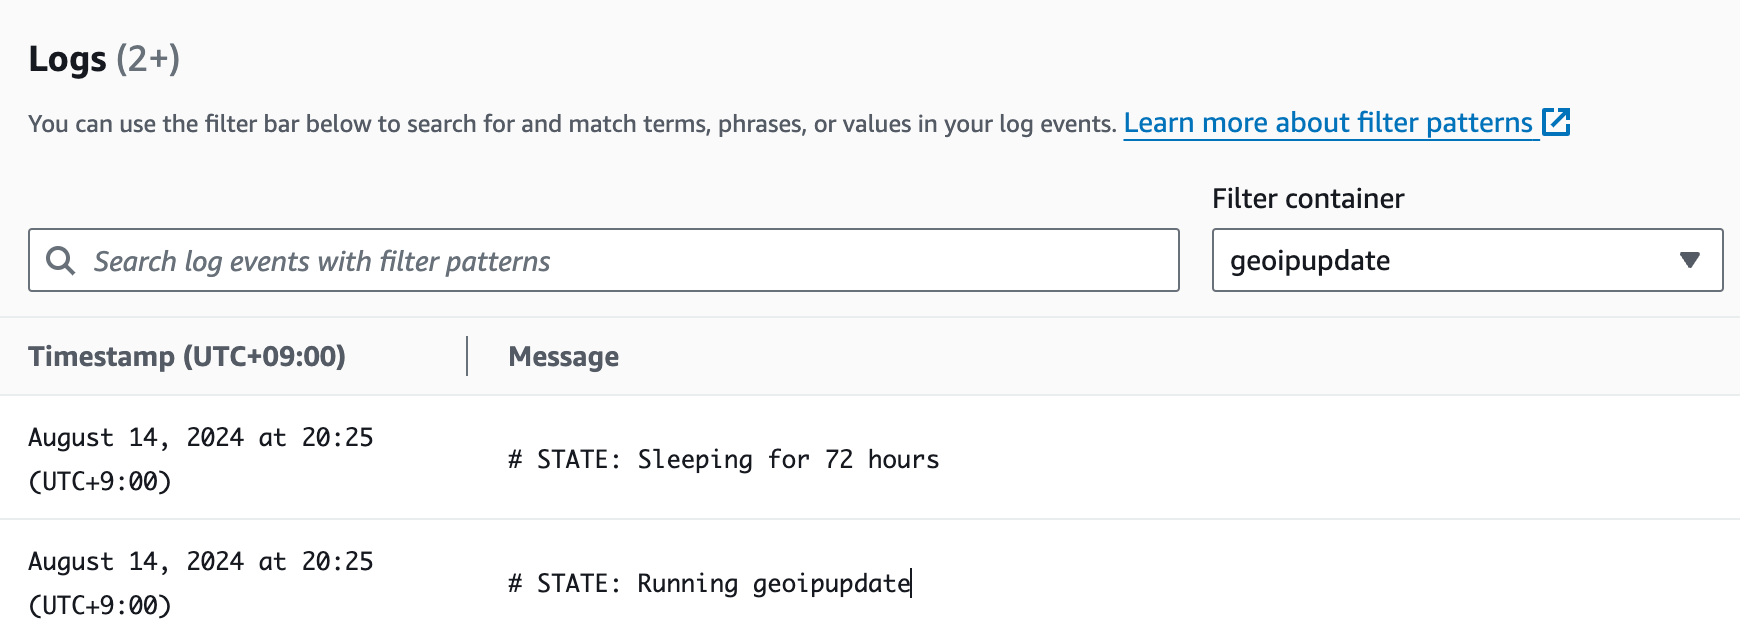Click the magnifying glass search icon

61,261
